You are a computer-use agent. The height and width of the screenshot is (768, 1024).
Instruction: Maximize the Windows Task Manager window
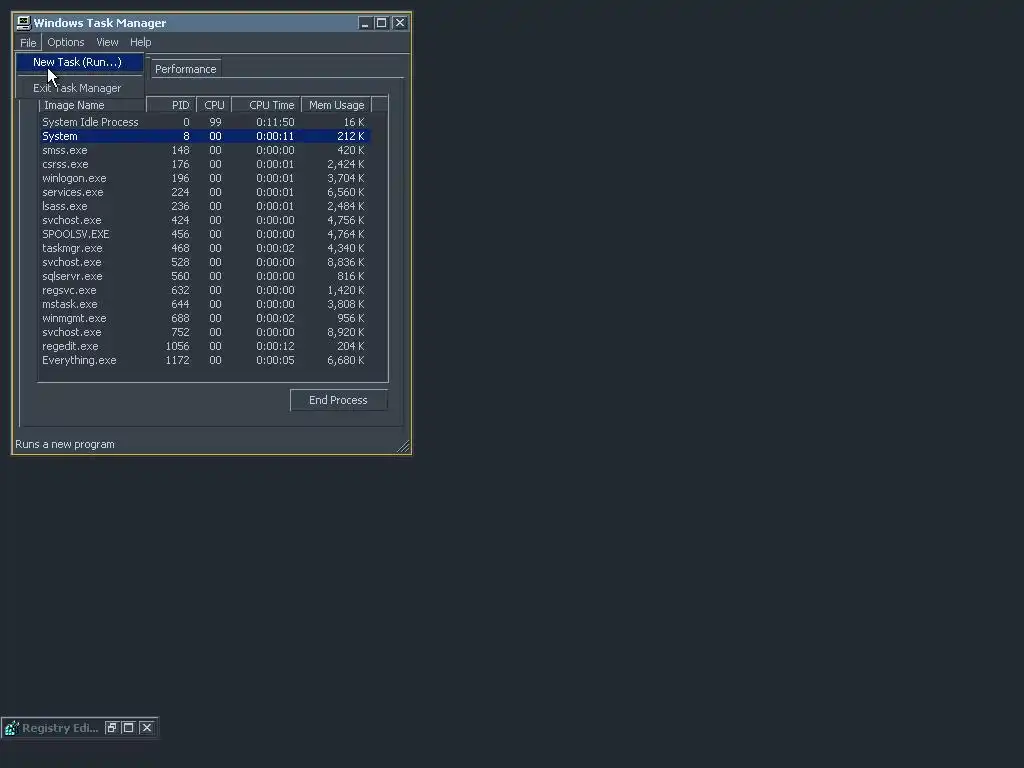point(381,23)
